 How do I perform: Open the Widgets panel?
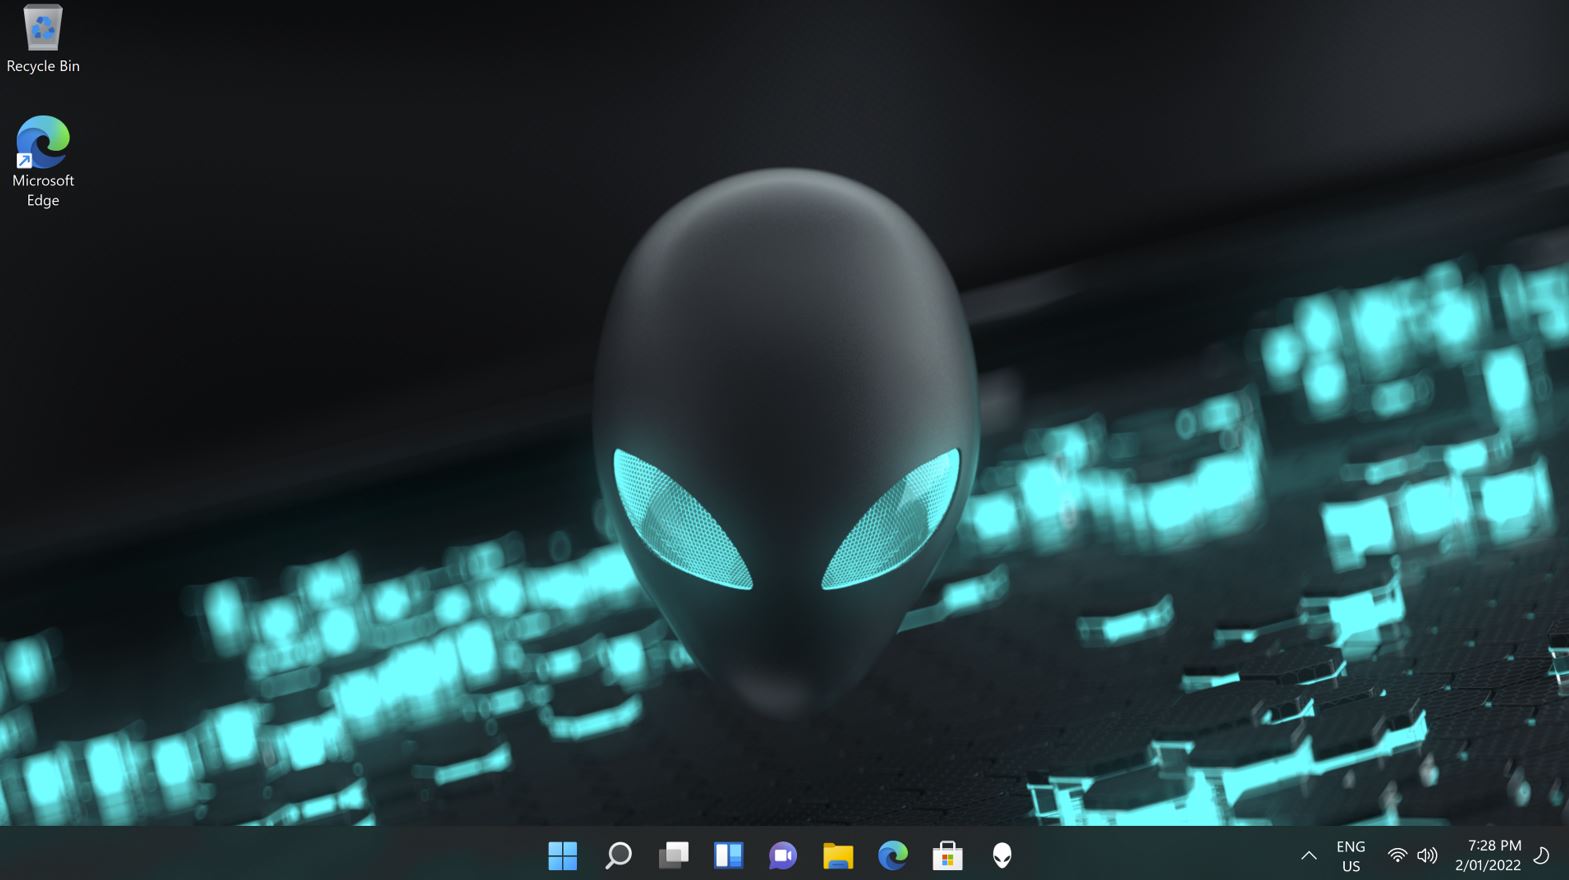point(728,855)
